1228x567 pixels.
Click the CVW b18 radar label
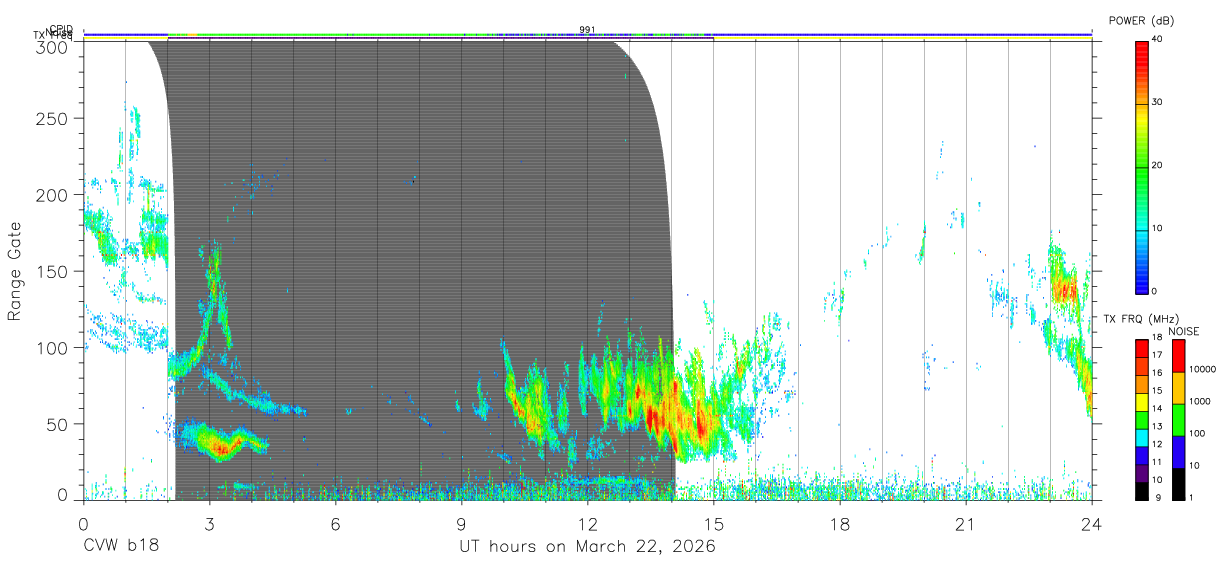(x=121, y=547)
